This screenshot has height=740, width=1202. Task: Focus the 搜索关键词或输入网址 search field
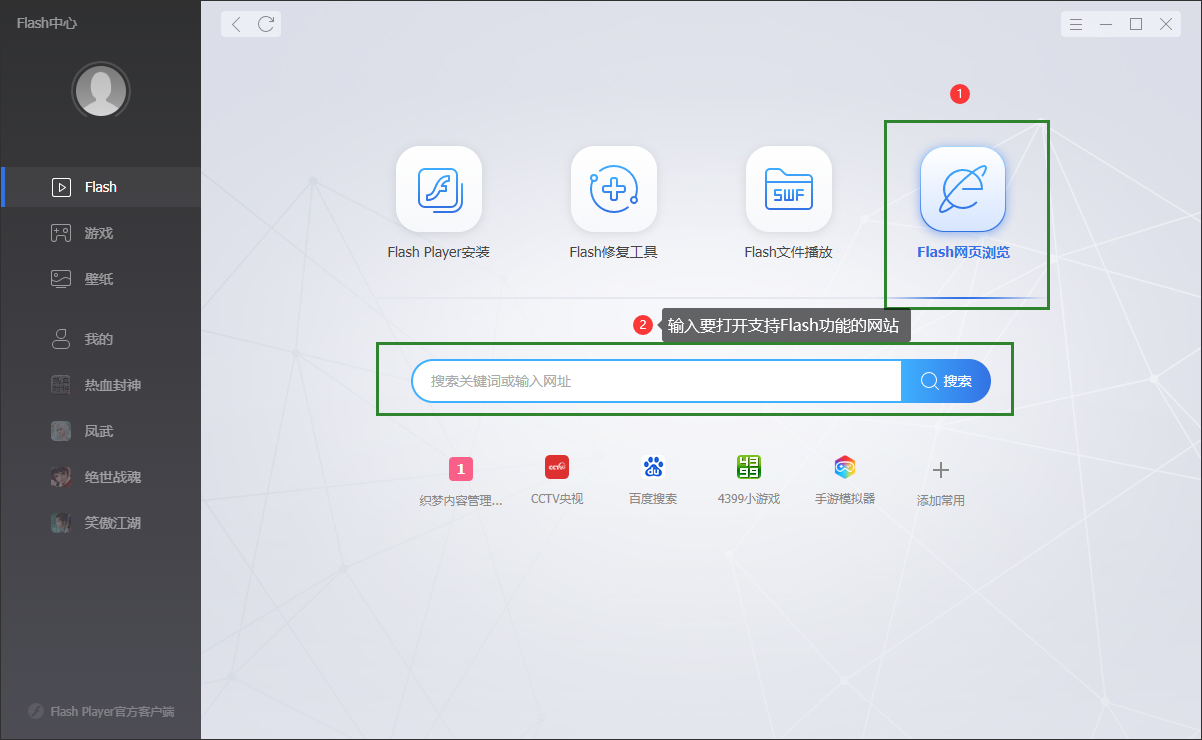(656, 381)
